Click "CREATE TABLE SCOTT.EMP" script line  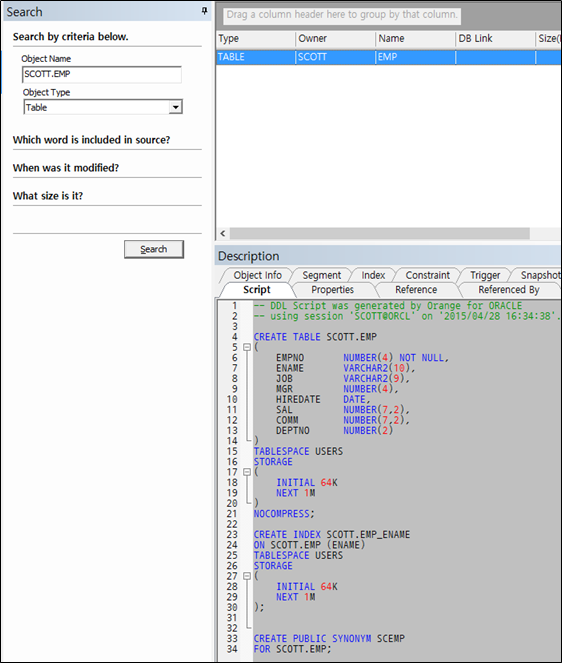point(315,337)
